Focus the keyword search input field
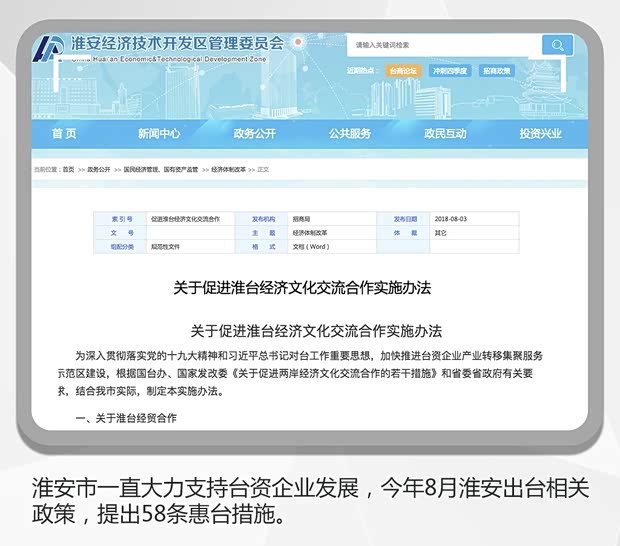 [x=444, y=45]
